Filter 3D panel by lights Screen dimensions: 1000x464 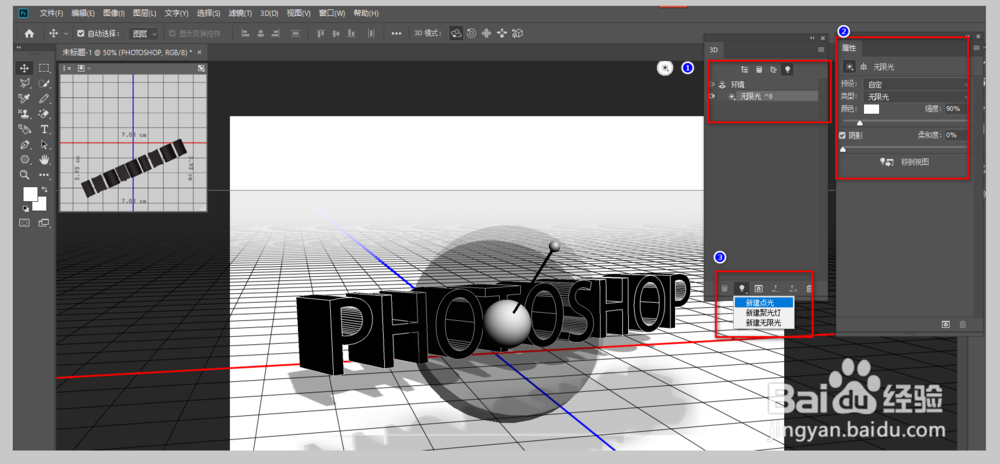(x=788, y=69)
